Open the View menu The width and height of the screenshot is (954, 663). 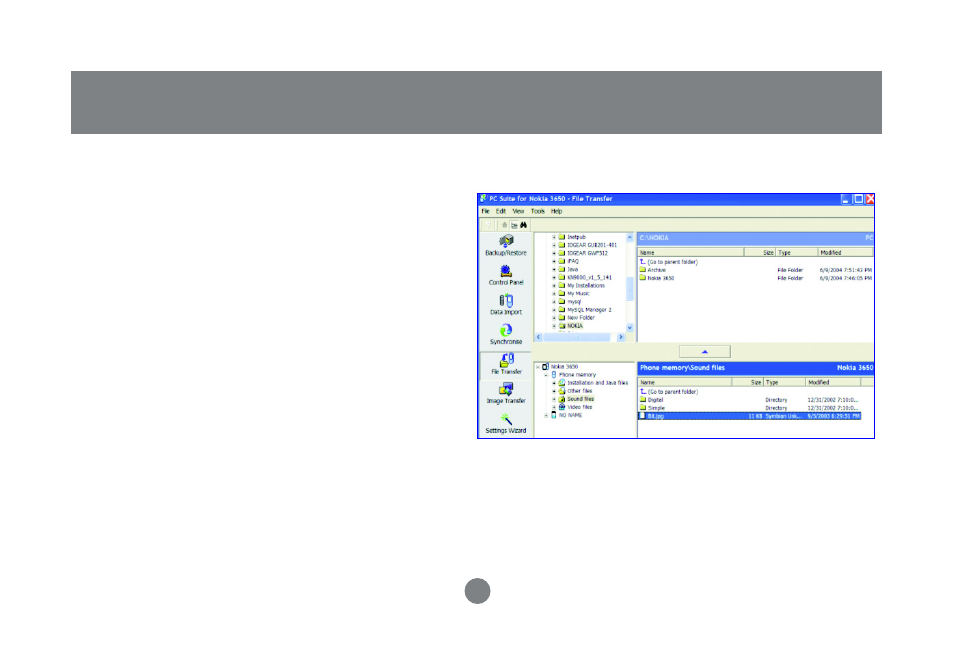tap(518, 212)
